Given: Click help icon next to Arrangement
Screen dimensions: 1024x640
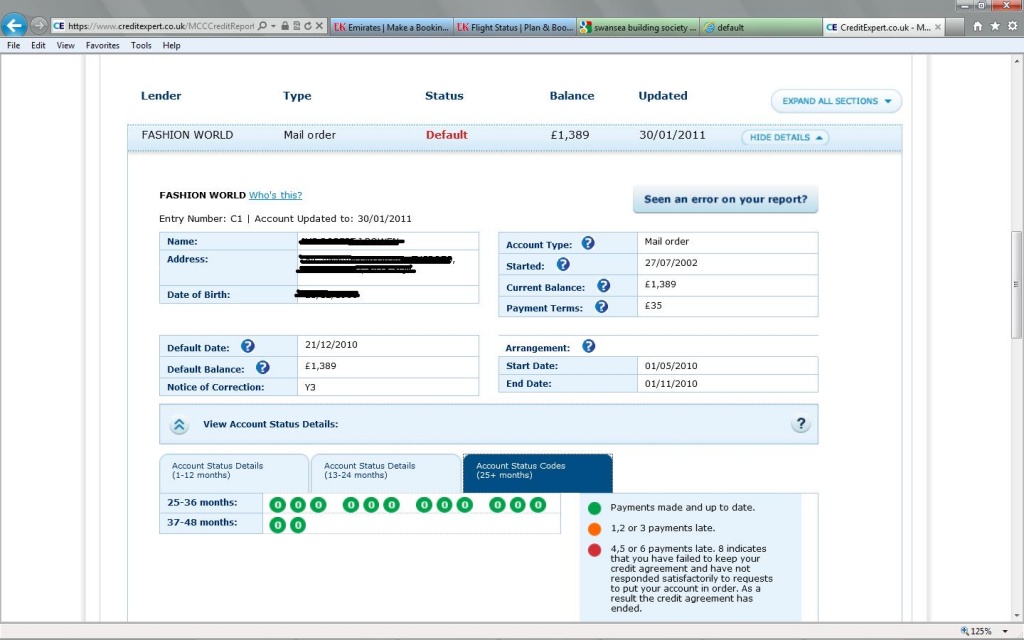Looking at the screenshot, I should point(588,346).
